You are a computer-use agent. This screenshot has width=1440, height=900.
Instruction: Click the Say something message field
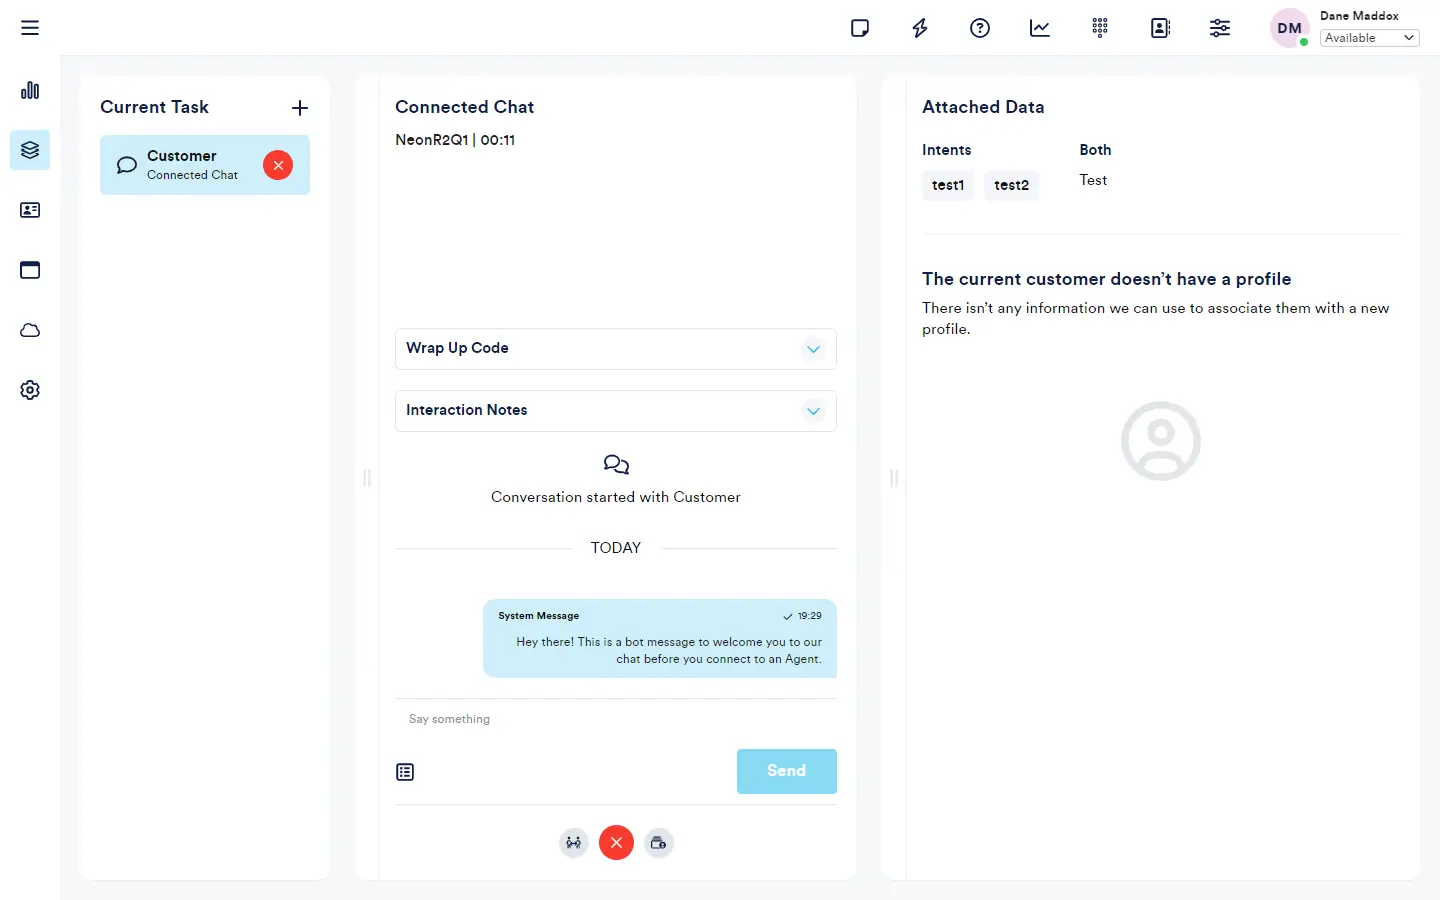[x=615, y=719]
